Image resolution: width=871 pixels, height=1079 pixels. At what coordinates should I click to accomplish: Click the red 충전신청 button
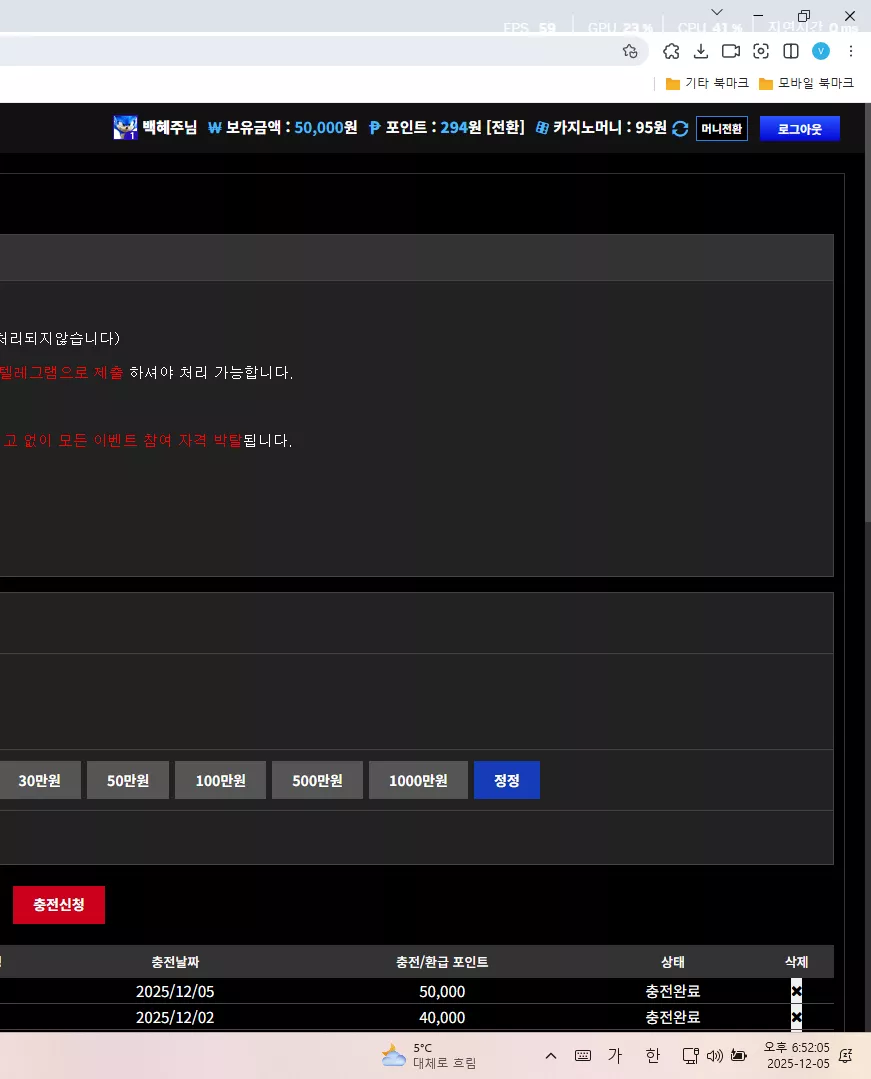click(x=59, y=905)
